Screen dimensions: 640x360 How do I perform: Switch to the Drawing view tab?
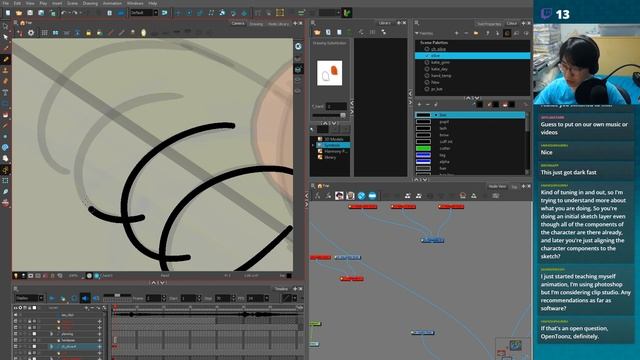click(x=256, y=24)
